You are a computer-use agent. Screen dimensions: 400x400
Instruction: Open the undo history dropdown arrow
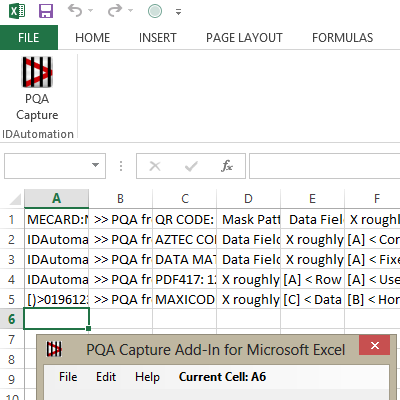(90, 11)
